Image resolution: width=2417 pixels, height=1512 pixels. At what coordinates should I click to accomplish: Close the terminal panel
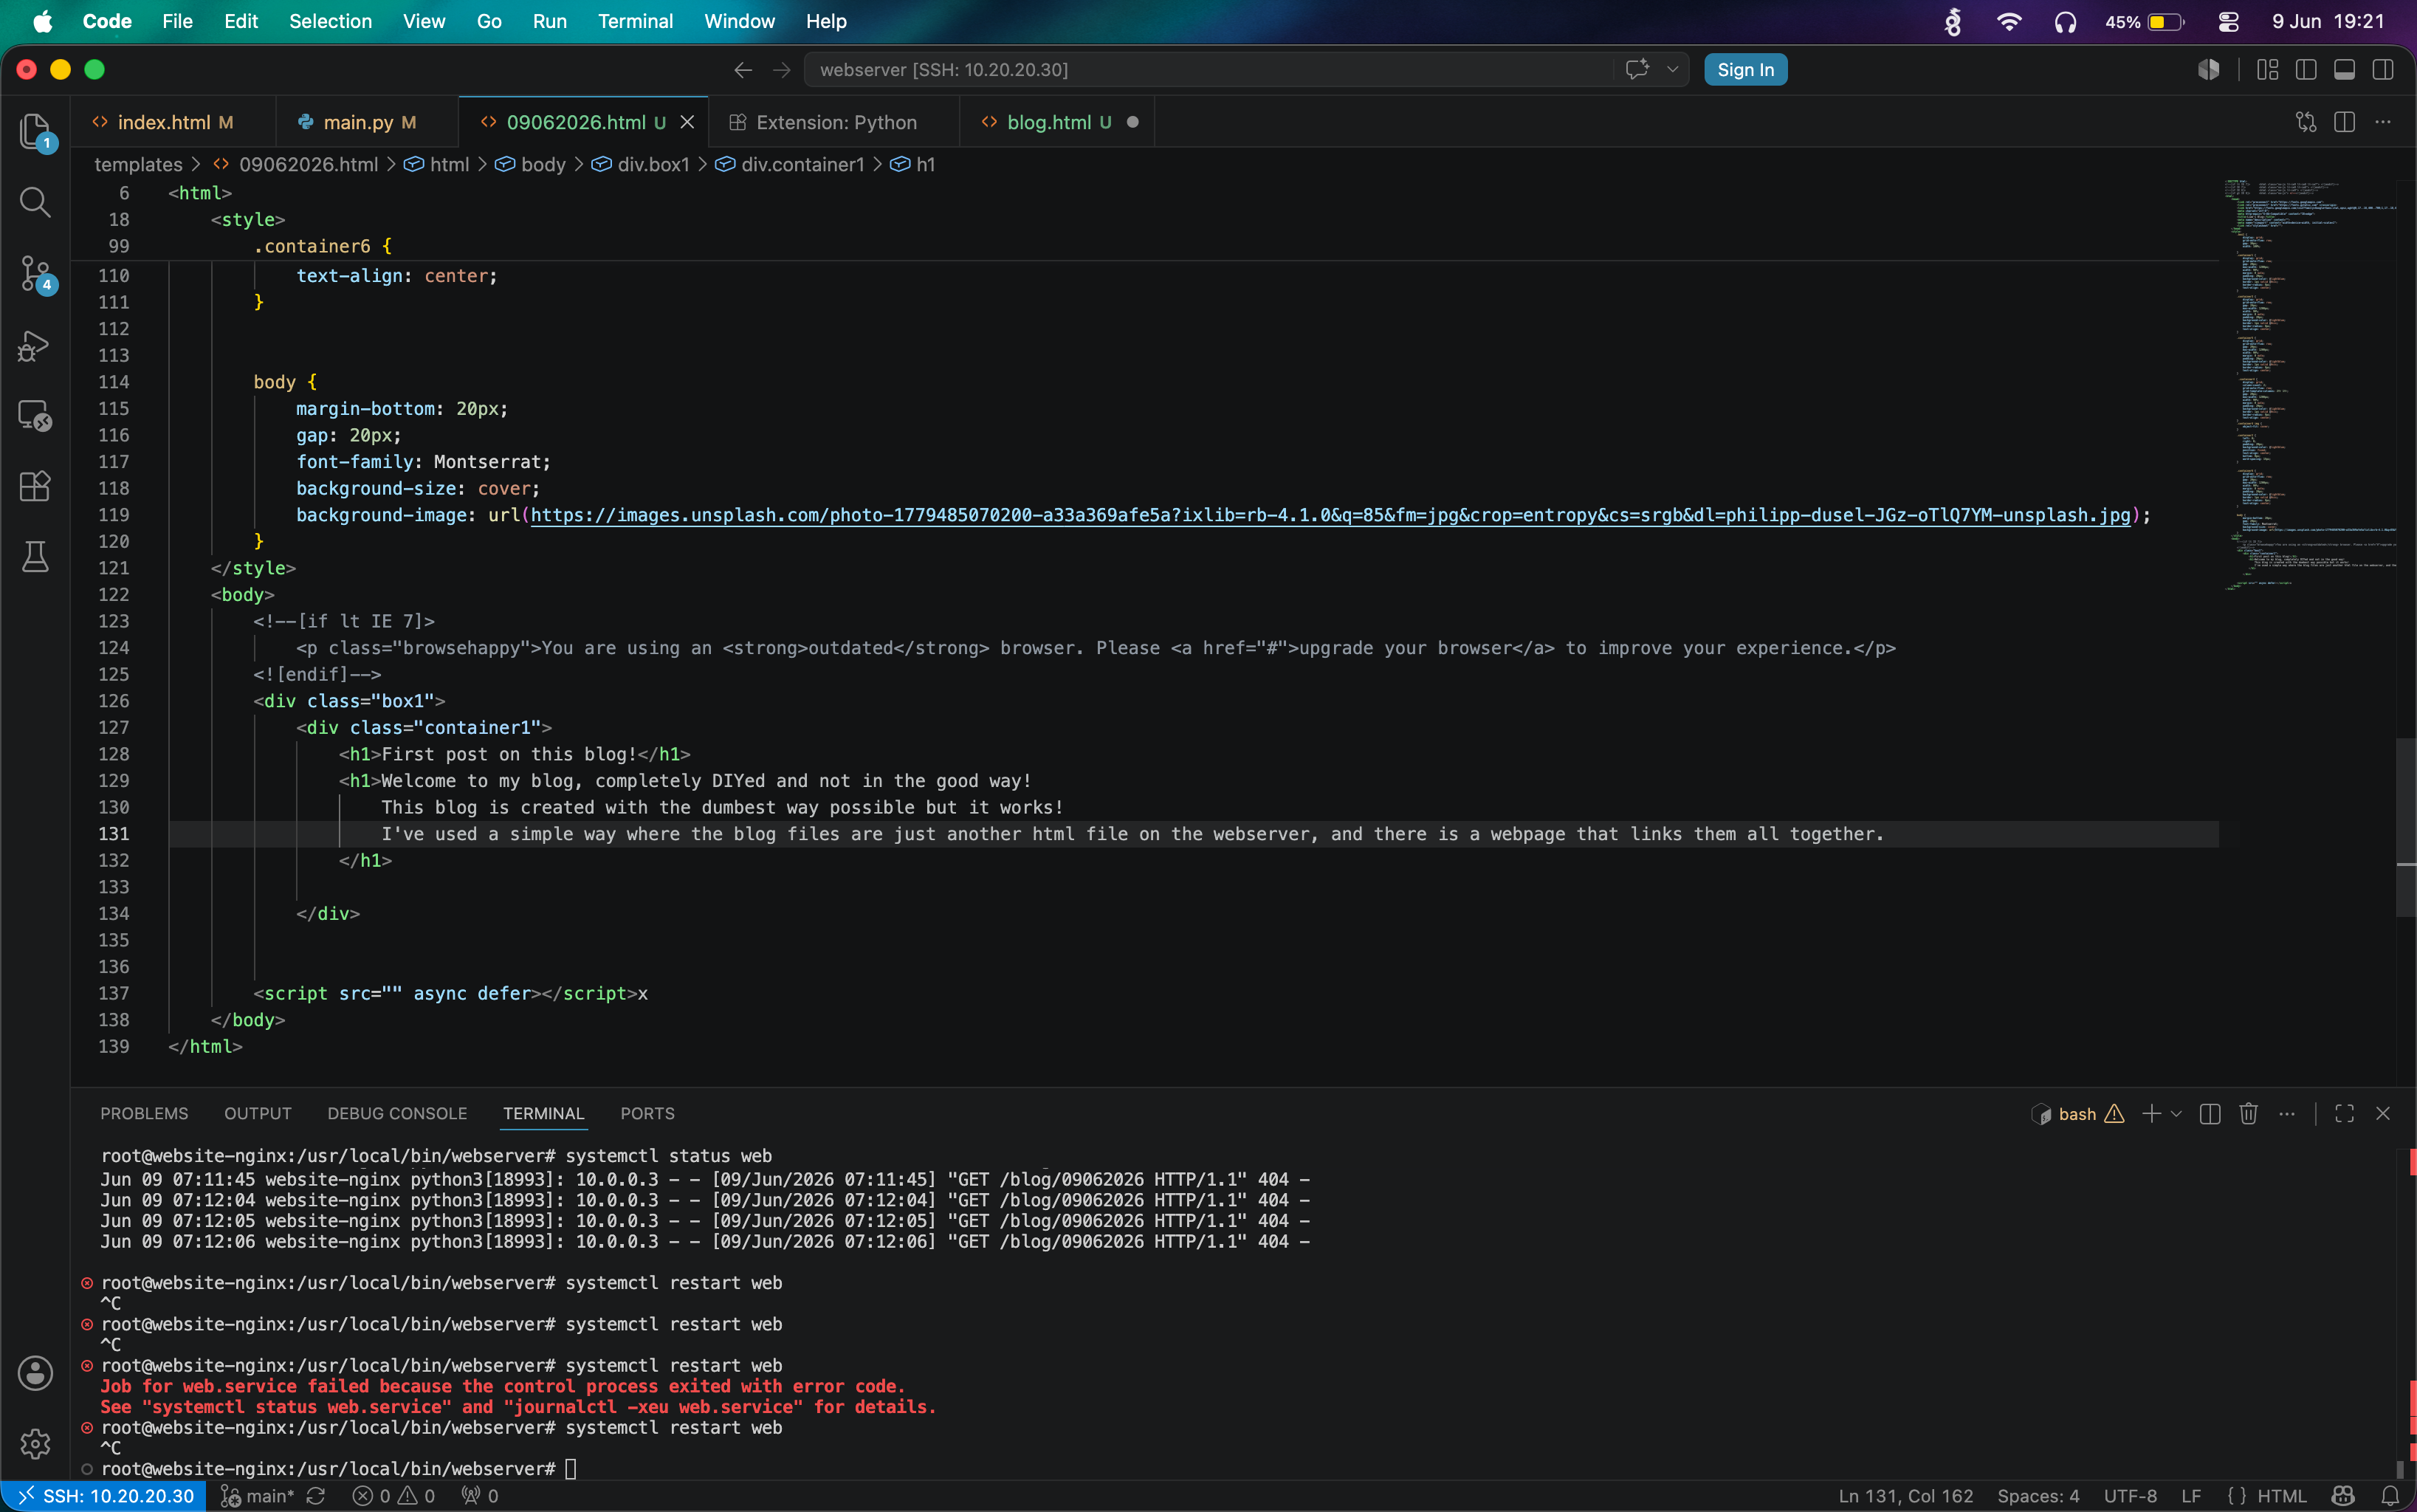2383,1113
